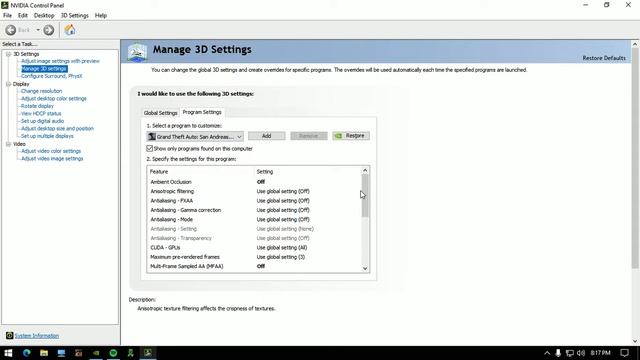
Task: Switch to the Global Settings tab
Action: click(x=160, y=113)
